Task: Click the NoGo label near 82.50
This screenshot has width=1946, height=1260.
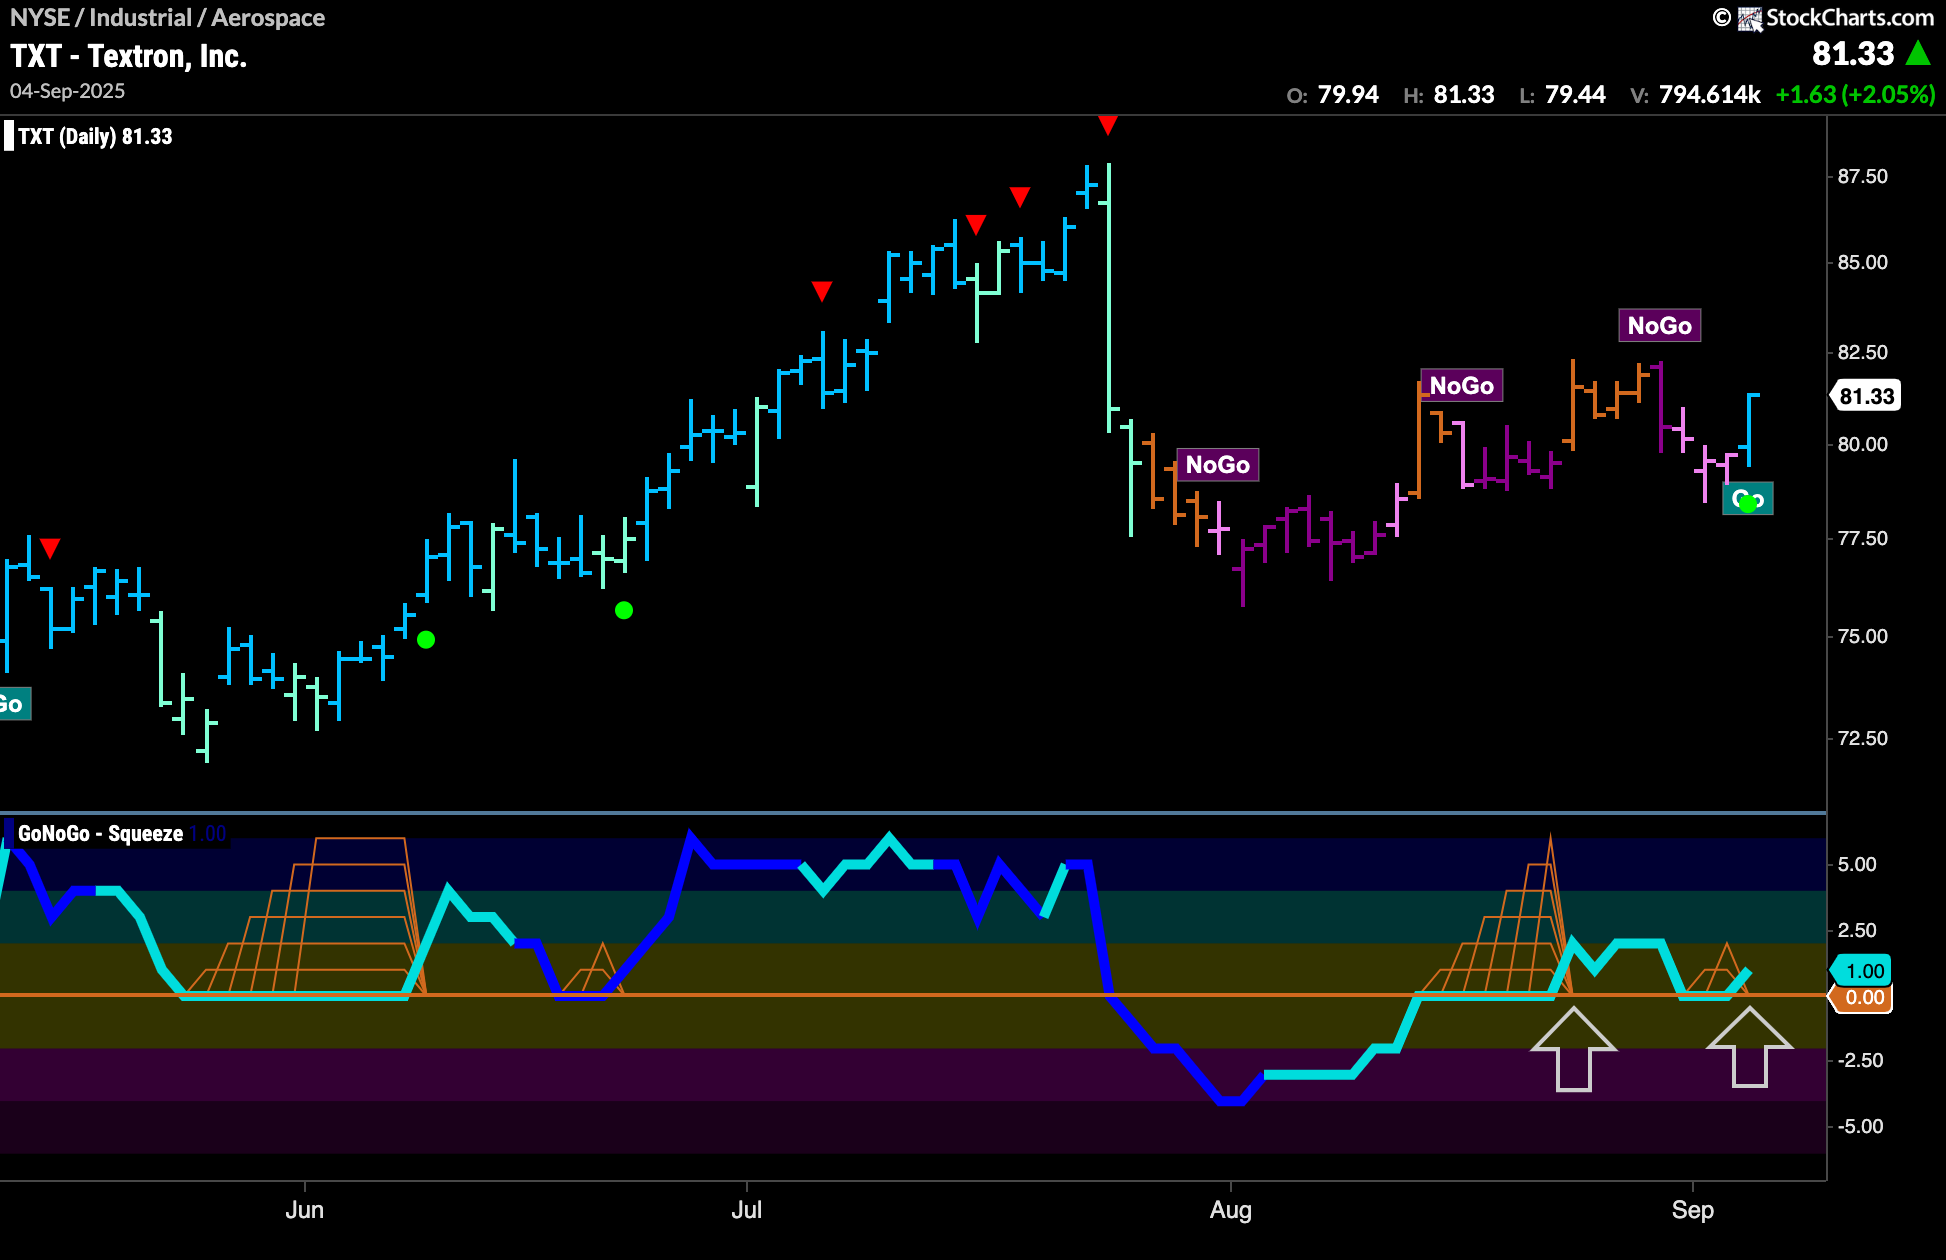Action: [x=1659, y=326]
